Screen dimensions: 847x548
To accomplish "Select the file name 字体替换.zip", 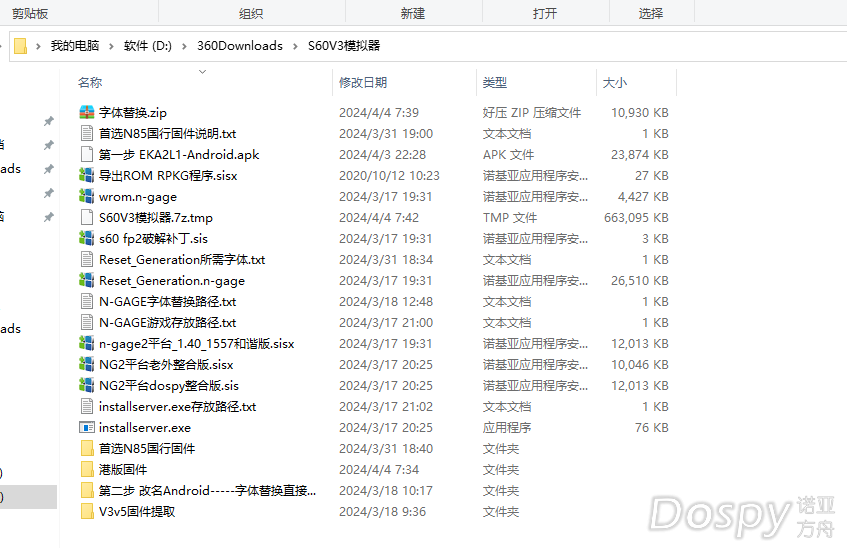I will (133, 112).
